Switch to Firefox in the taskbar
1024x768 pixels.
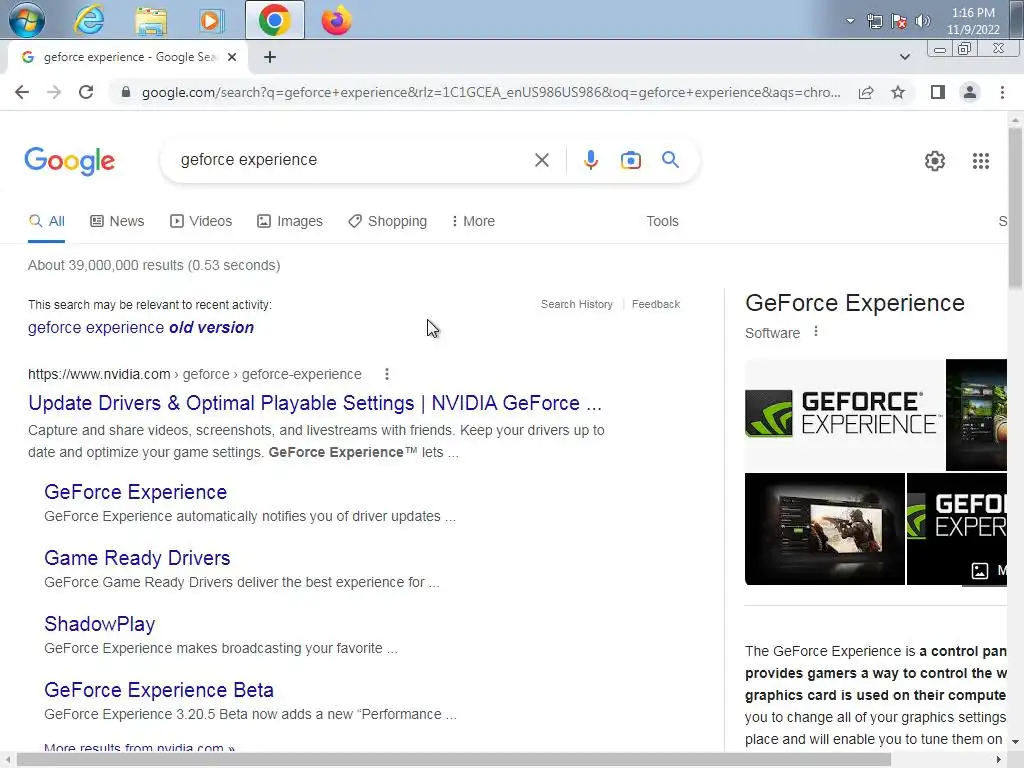(336, 20)
